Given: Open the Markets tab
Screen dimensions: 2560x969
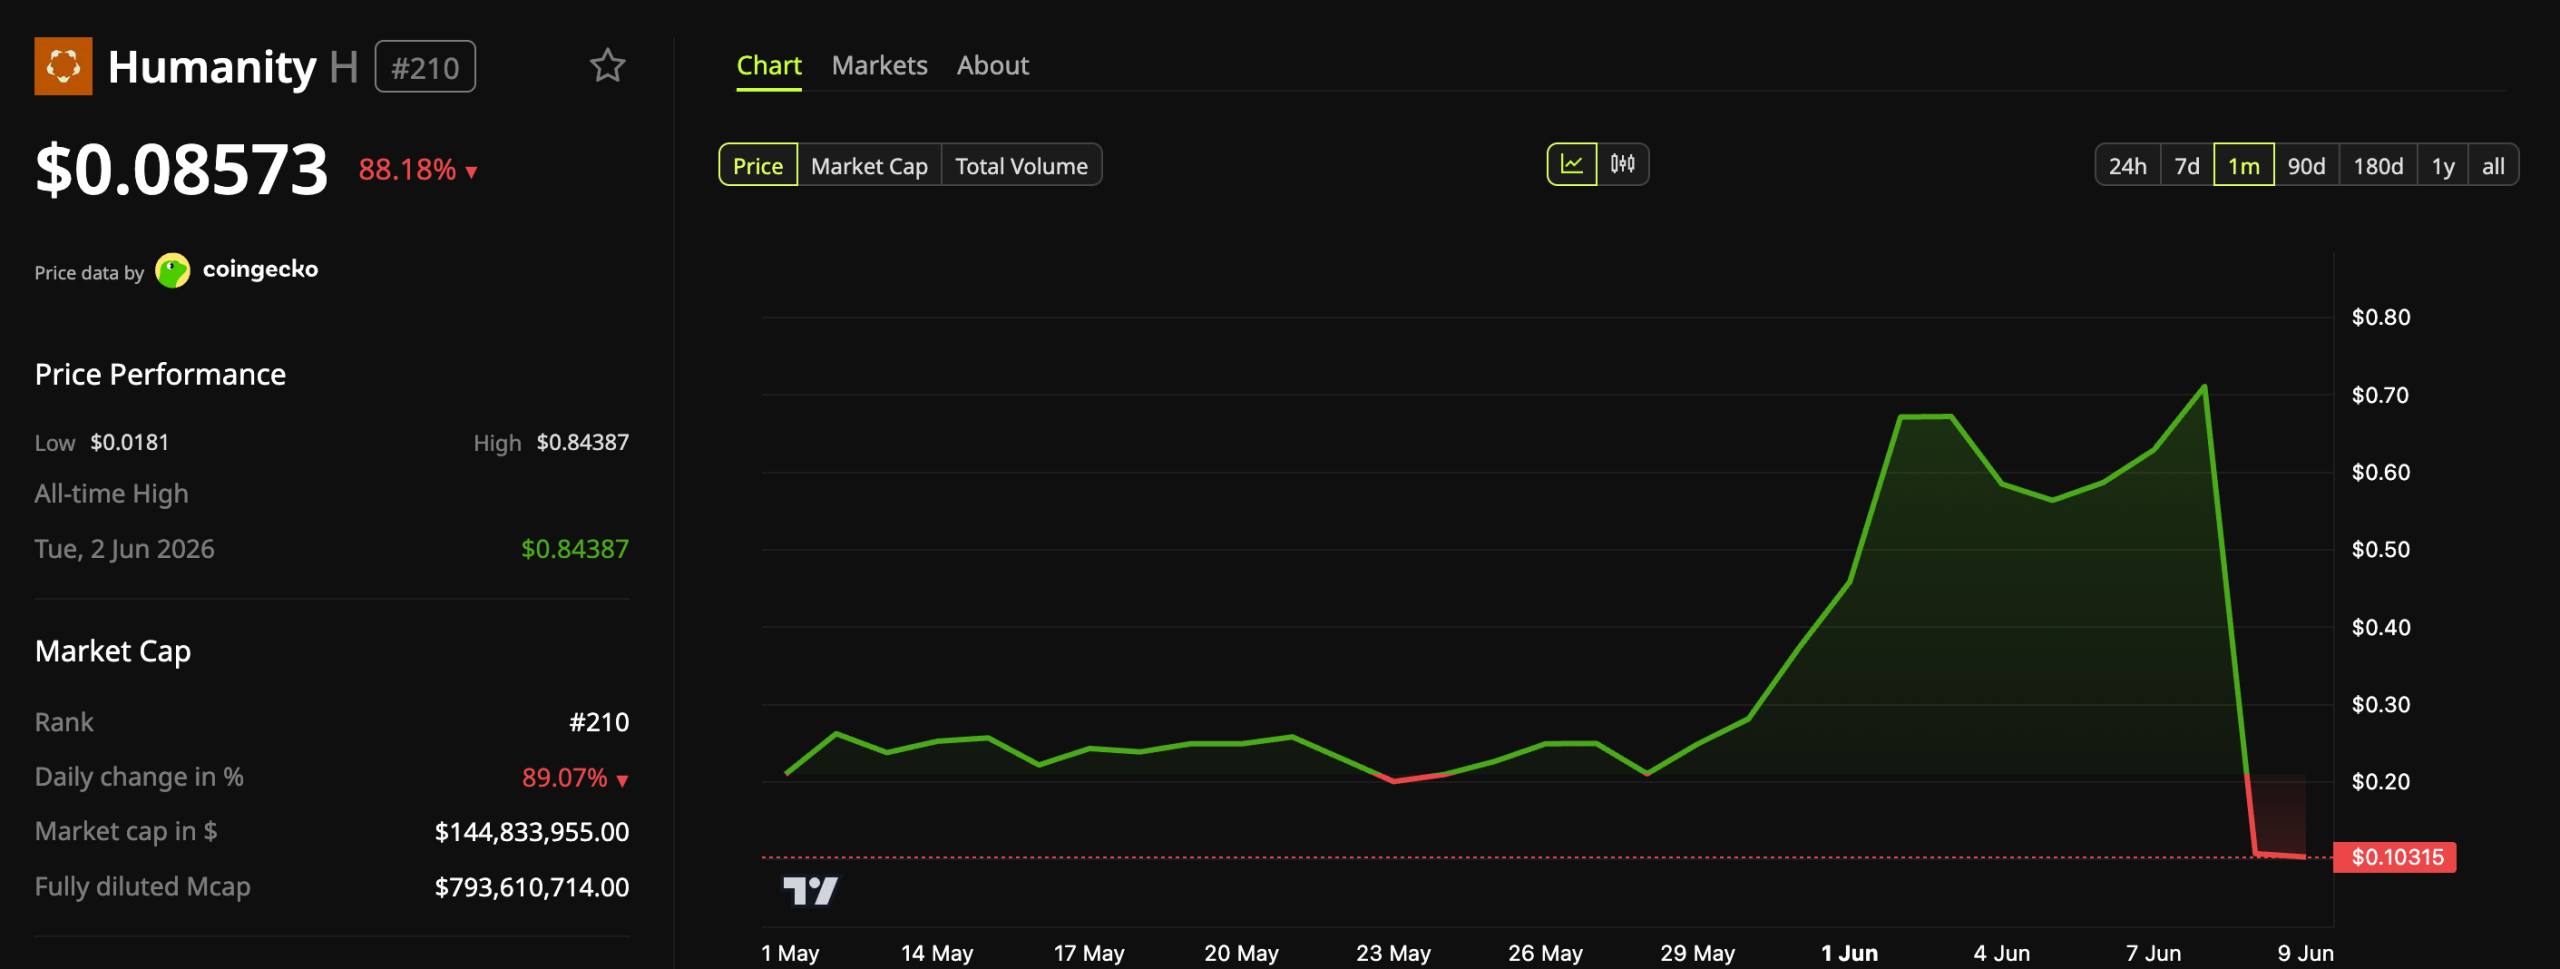Looking at the screenshot, I should 880,66.
